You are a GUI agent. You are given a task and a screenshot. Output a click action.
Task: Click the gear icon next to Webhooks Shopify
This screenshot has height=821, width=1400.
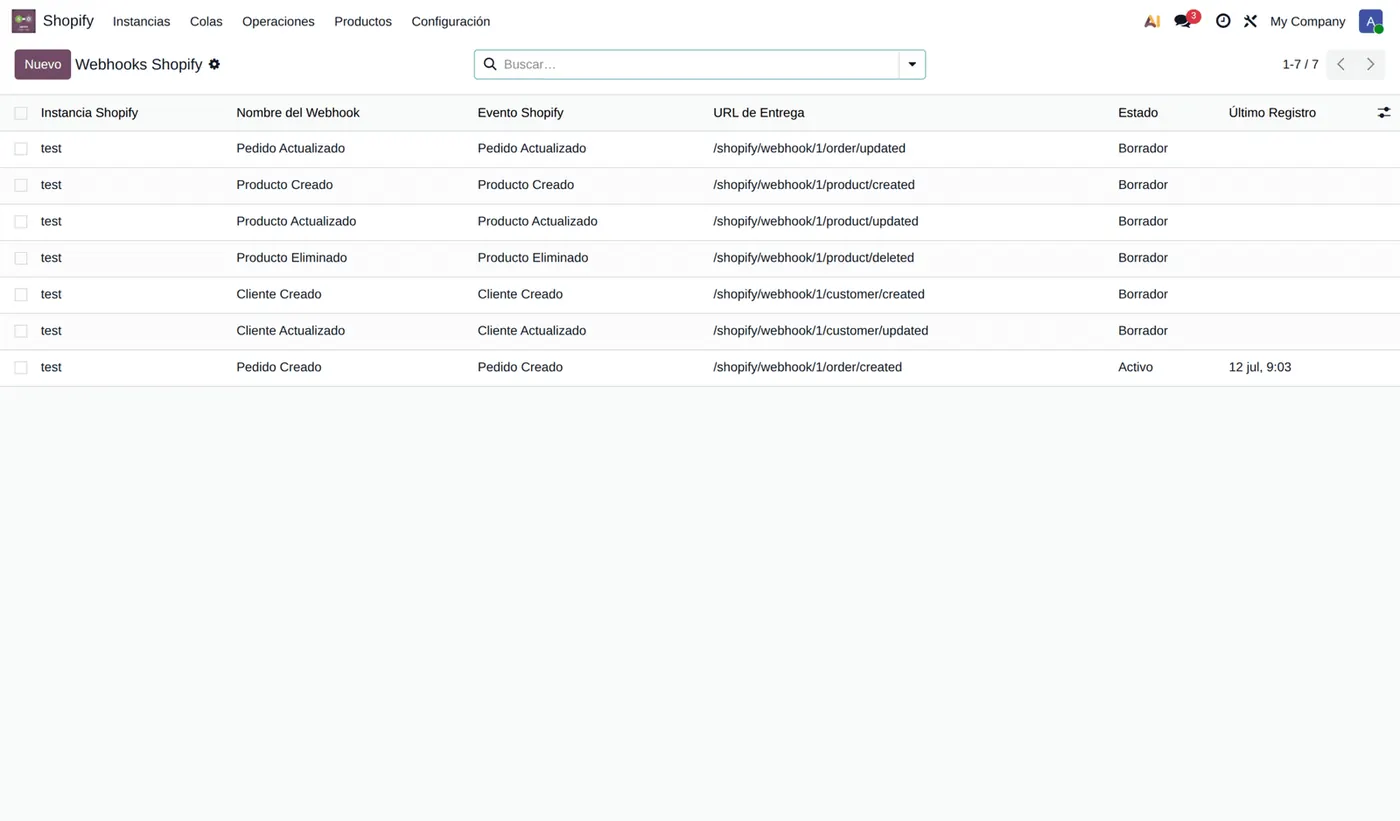point(214,64)
